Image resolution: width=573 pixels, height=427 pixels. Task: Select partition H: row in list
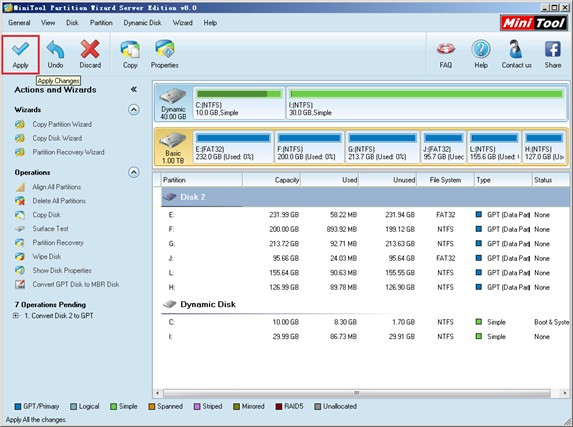coord(365,287)
